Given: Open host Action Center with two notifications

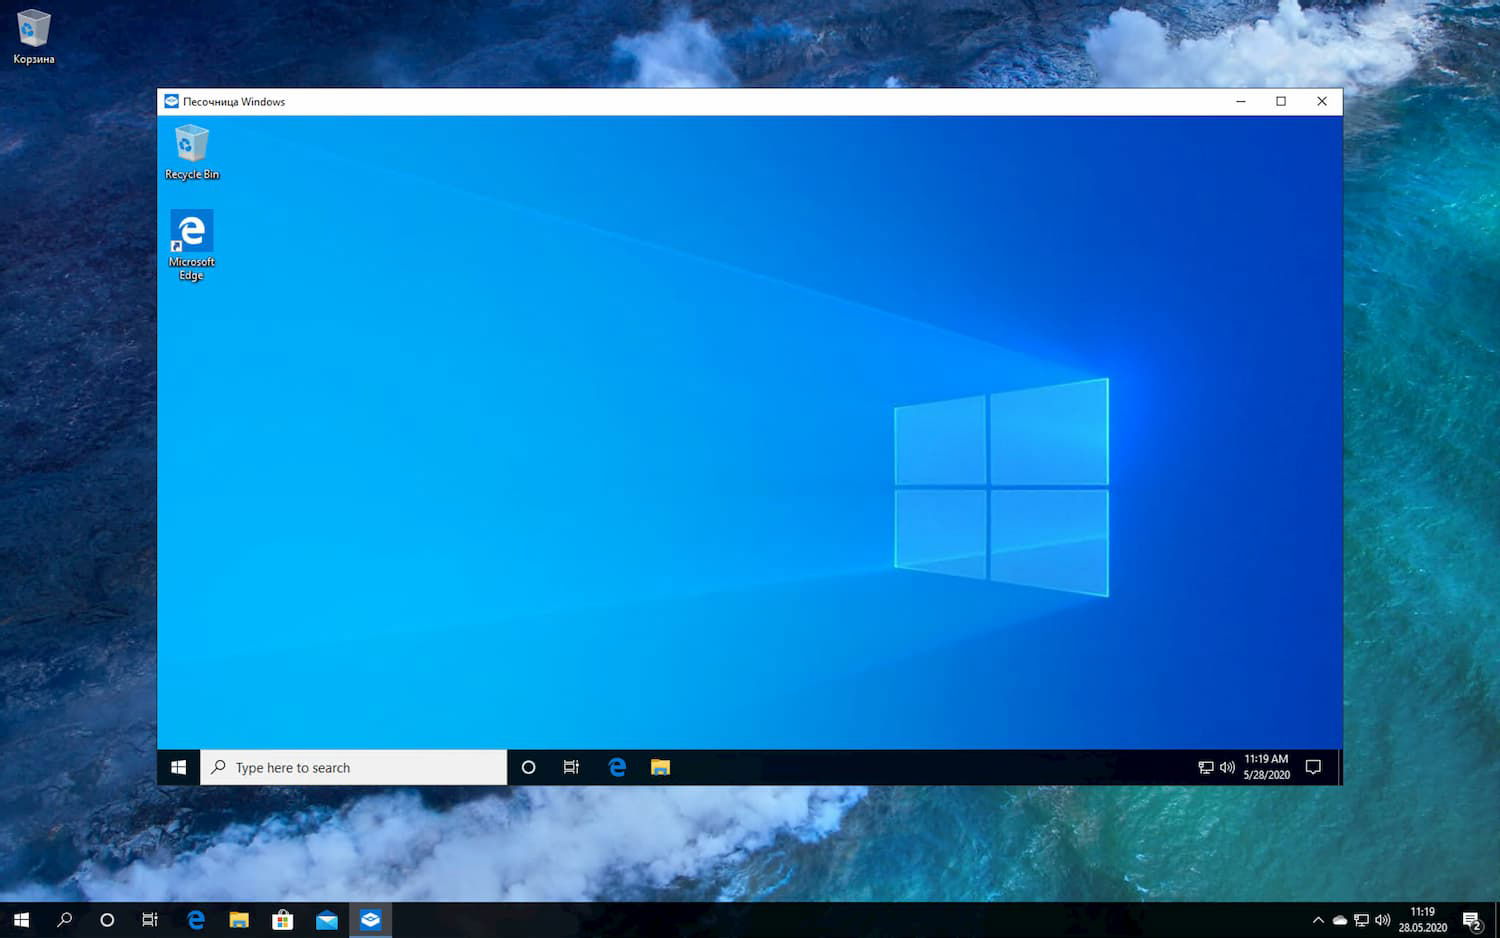Looking at the screenshot, I should (1471, 919).
